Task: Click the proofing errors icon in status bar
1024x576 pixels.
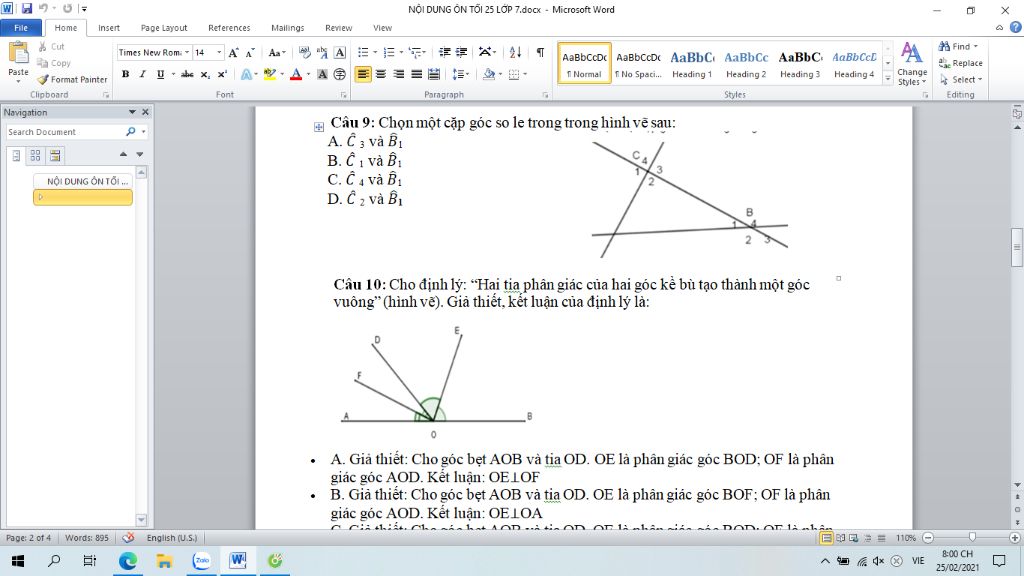Action: [x=129, y=537]
